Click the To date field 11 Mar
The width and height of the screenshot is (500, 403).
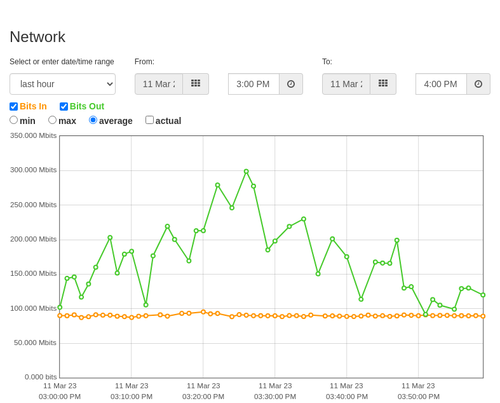[346, 84]
